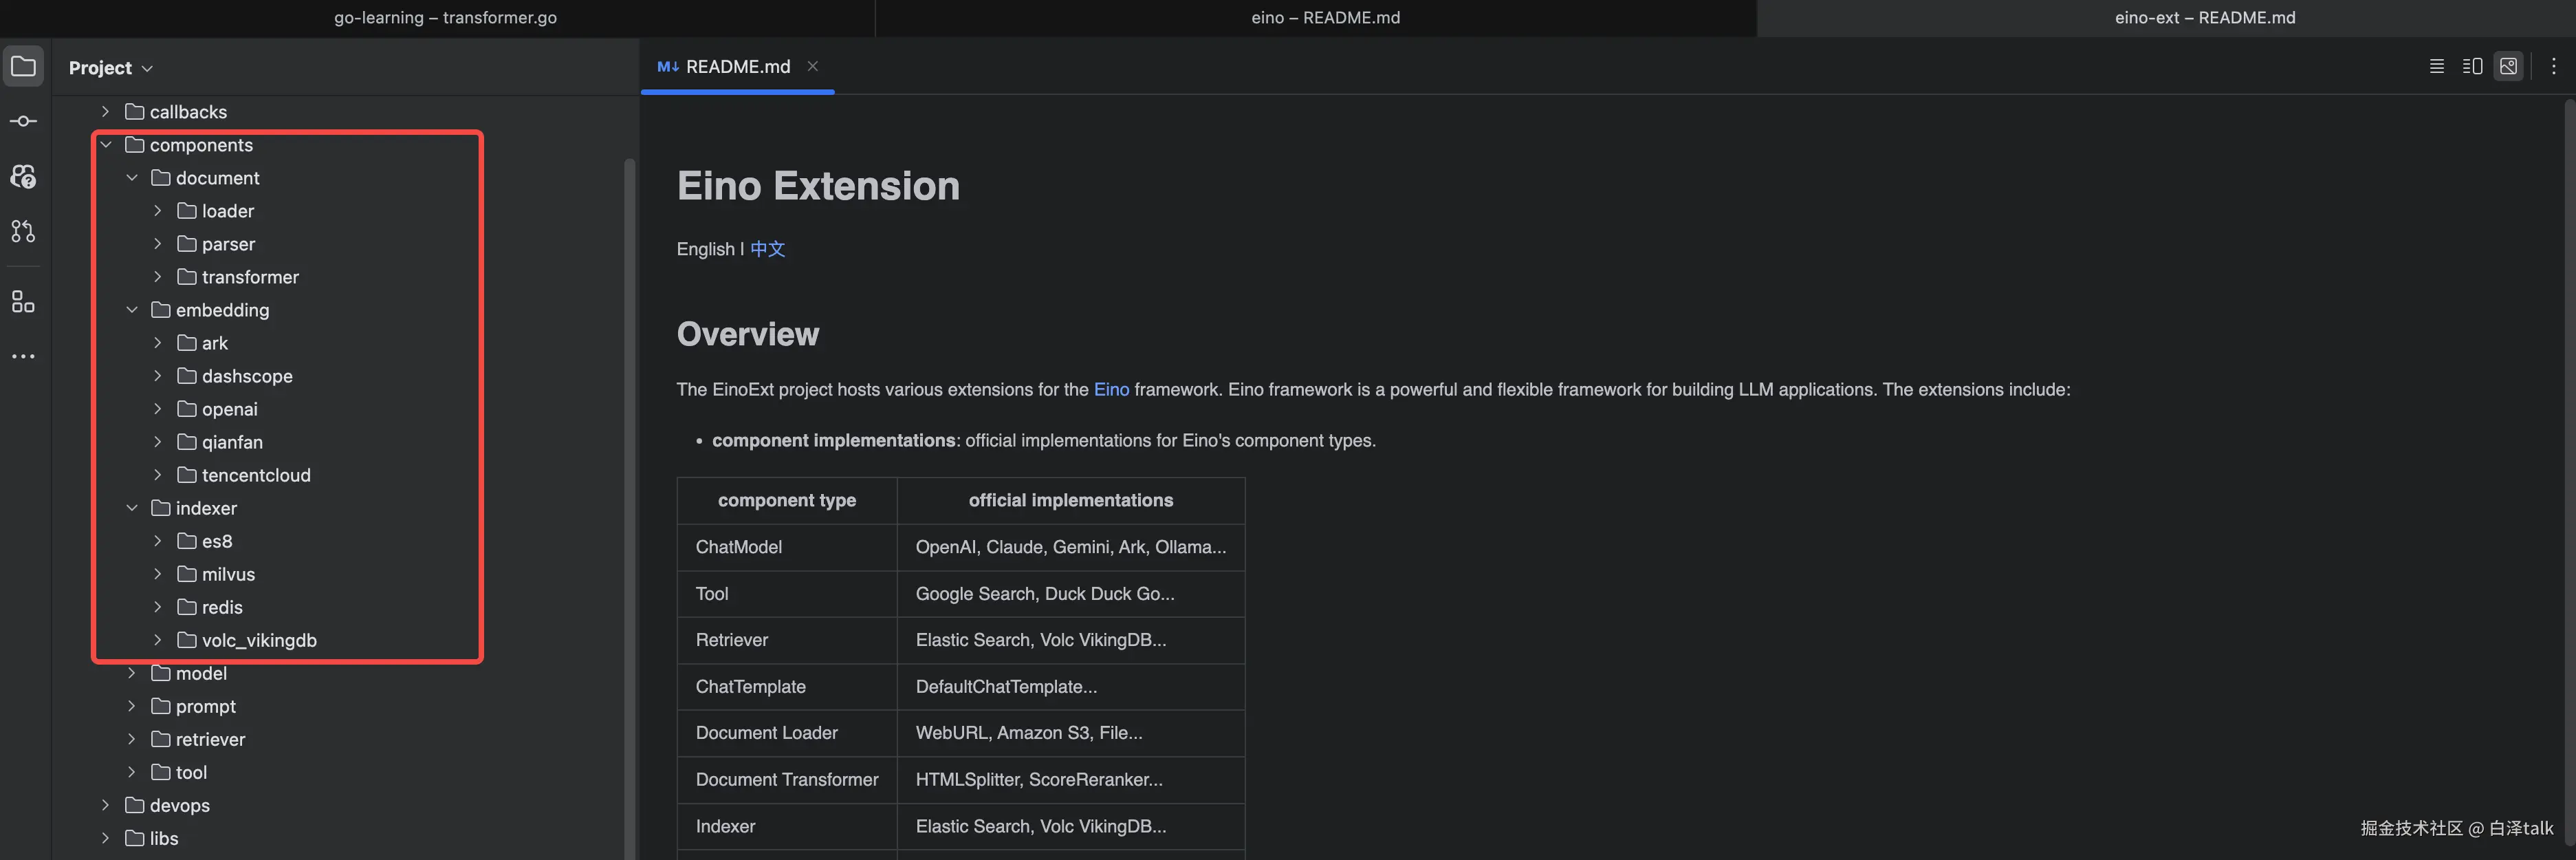Show more tool windows ellipsis
The width and height of the screenshot is (2576, 860).
(x=23, y=356)
